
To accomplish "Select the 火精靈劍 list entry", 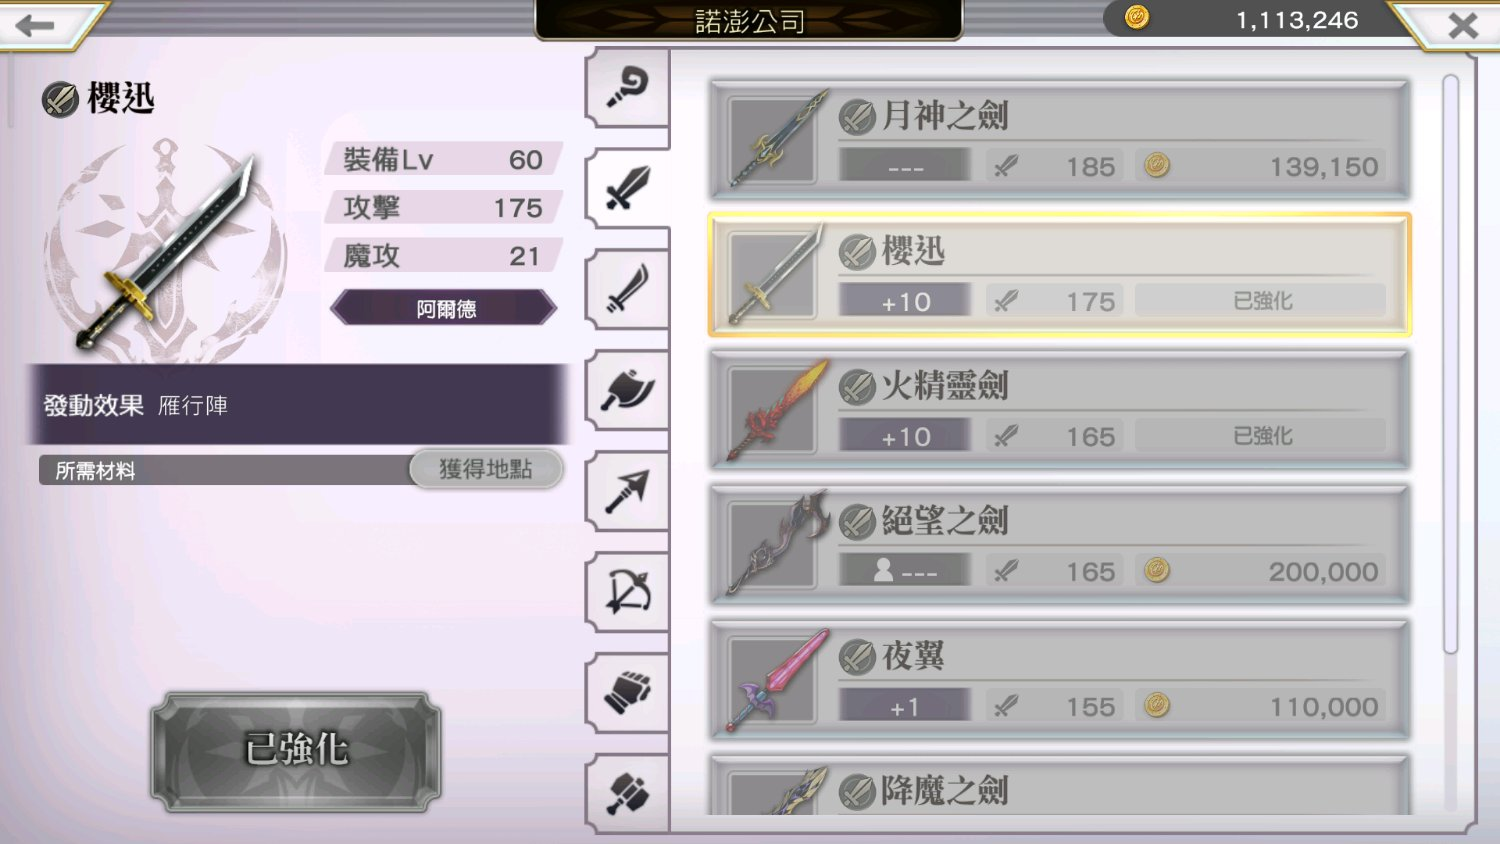I will 1060,410.
